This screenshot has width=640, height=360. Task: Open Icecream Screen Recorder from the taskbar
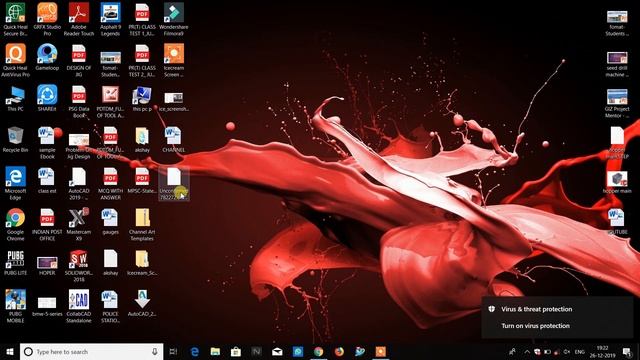click(x=380, y=351)
